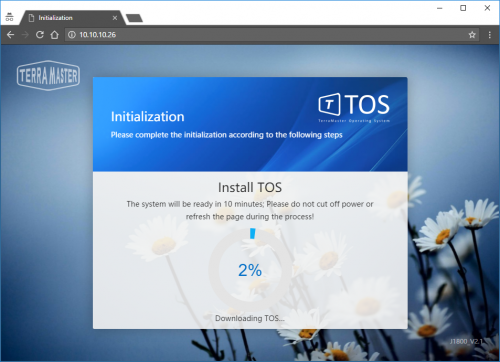
Task: Click the browser back arrow
Action: click(10, 35)
